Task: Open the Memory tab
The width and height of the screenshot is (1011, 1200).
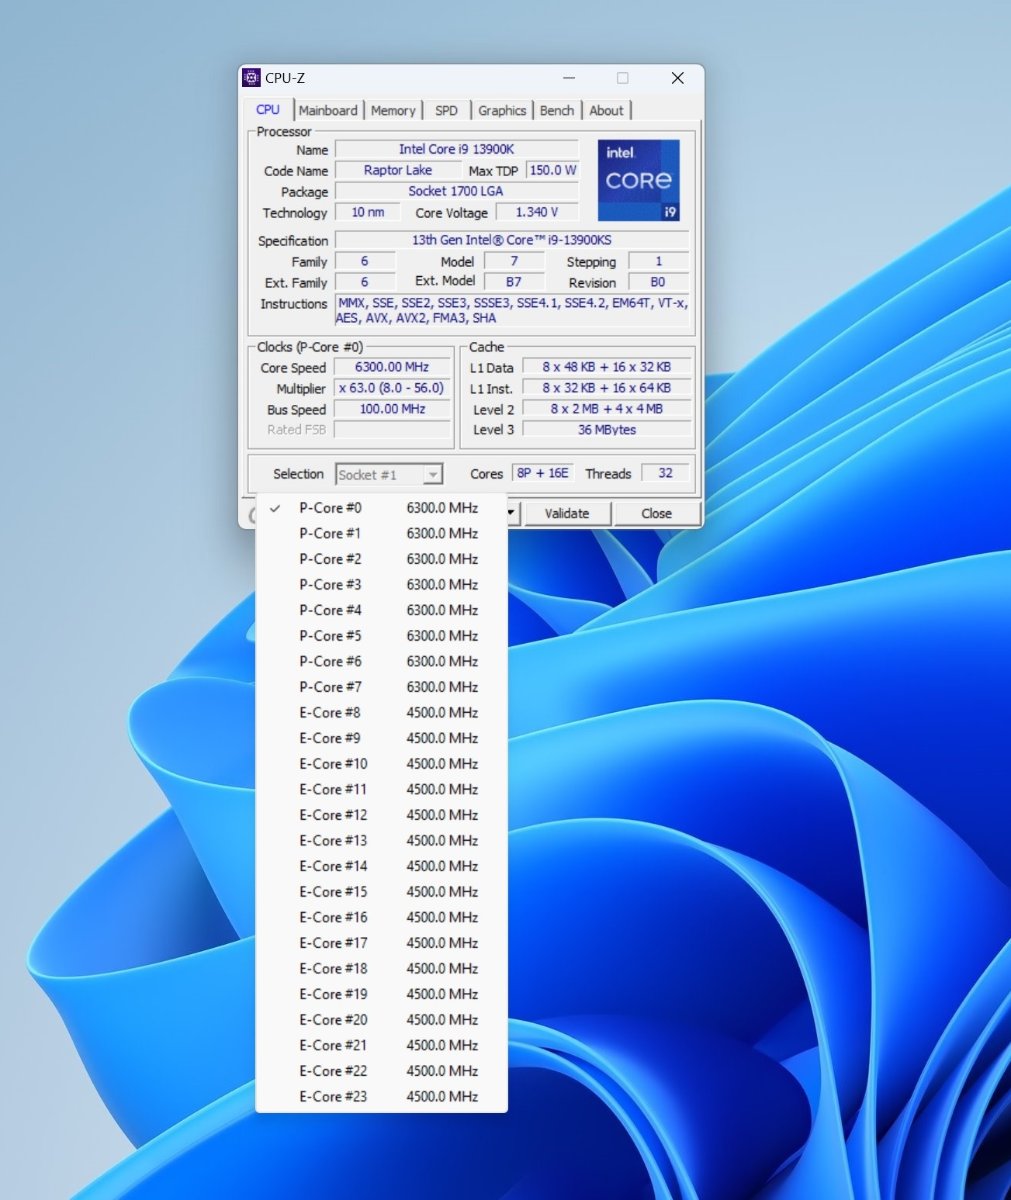Action: 393,111
